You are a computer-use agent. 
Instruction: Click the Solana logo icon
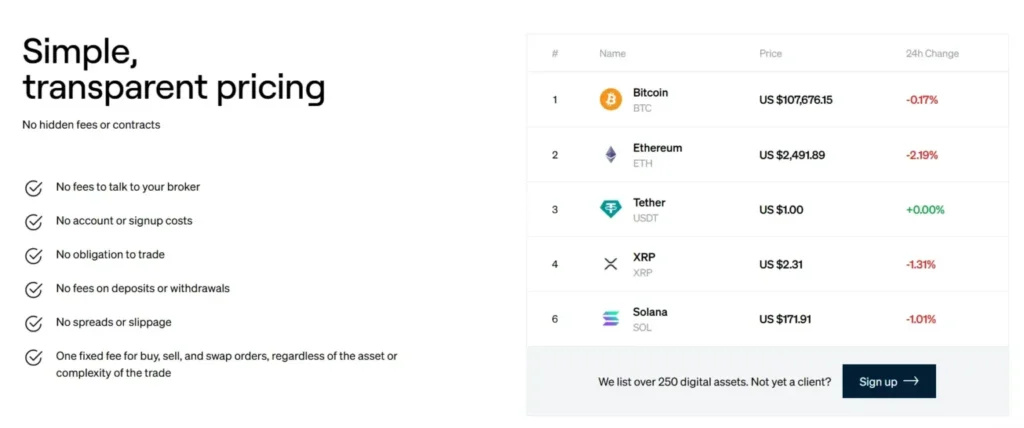pos(610,319)
